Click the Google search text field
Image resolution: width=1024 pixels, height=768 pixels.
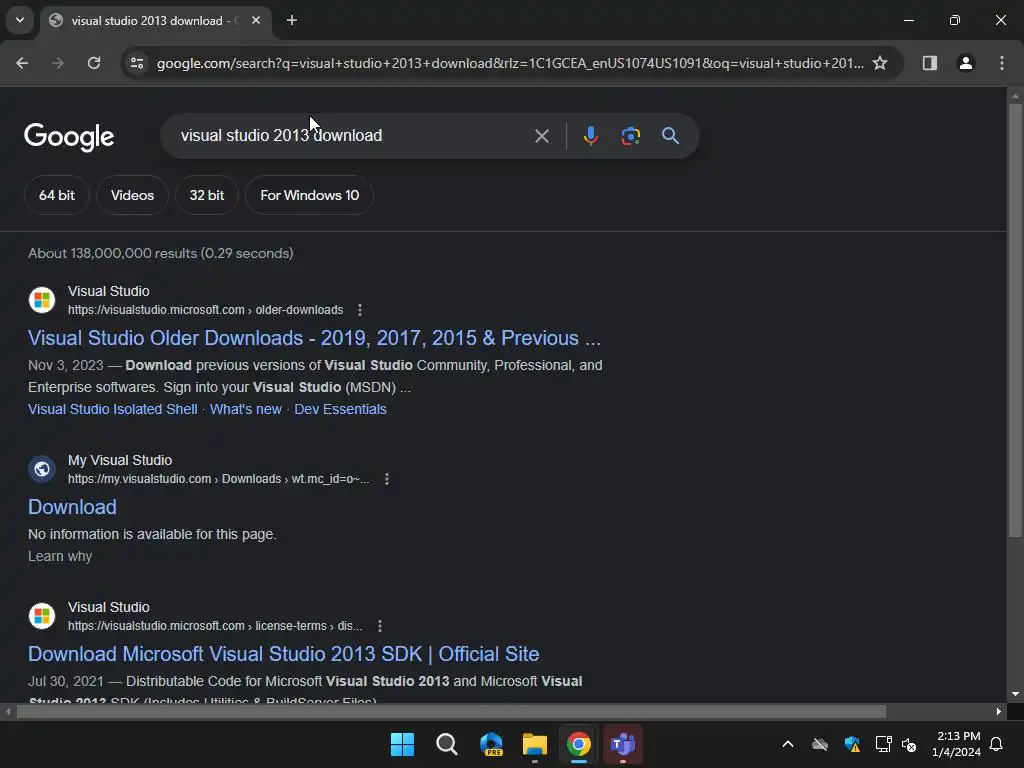(x=353, y=136)
